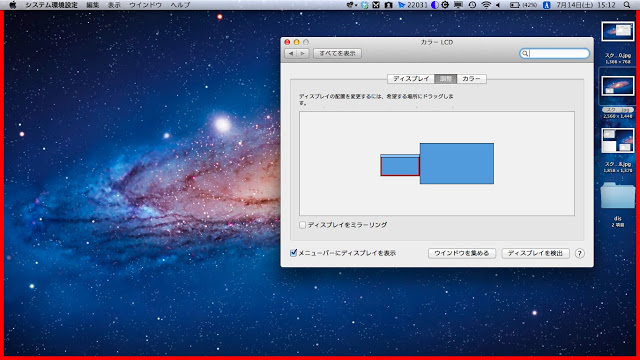This screenshot has height=360, width=640.
Task: Enable ディスプレイをミラーリング checkbox
Action: click(x=302, y=225)
